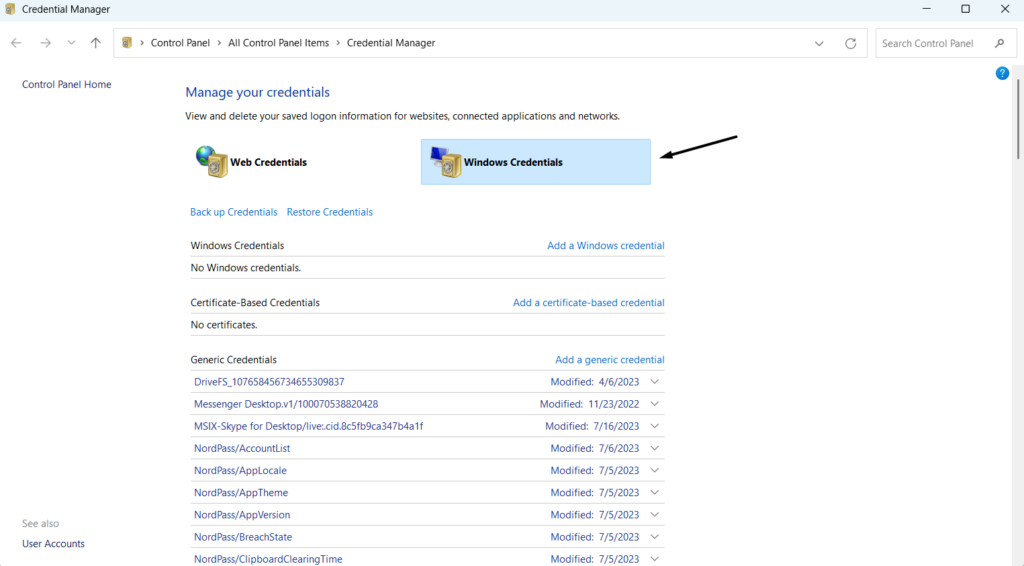Open address bar history dropdown
The image size is (1024, 566).
(820, 43)
